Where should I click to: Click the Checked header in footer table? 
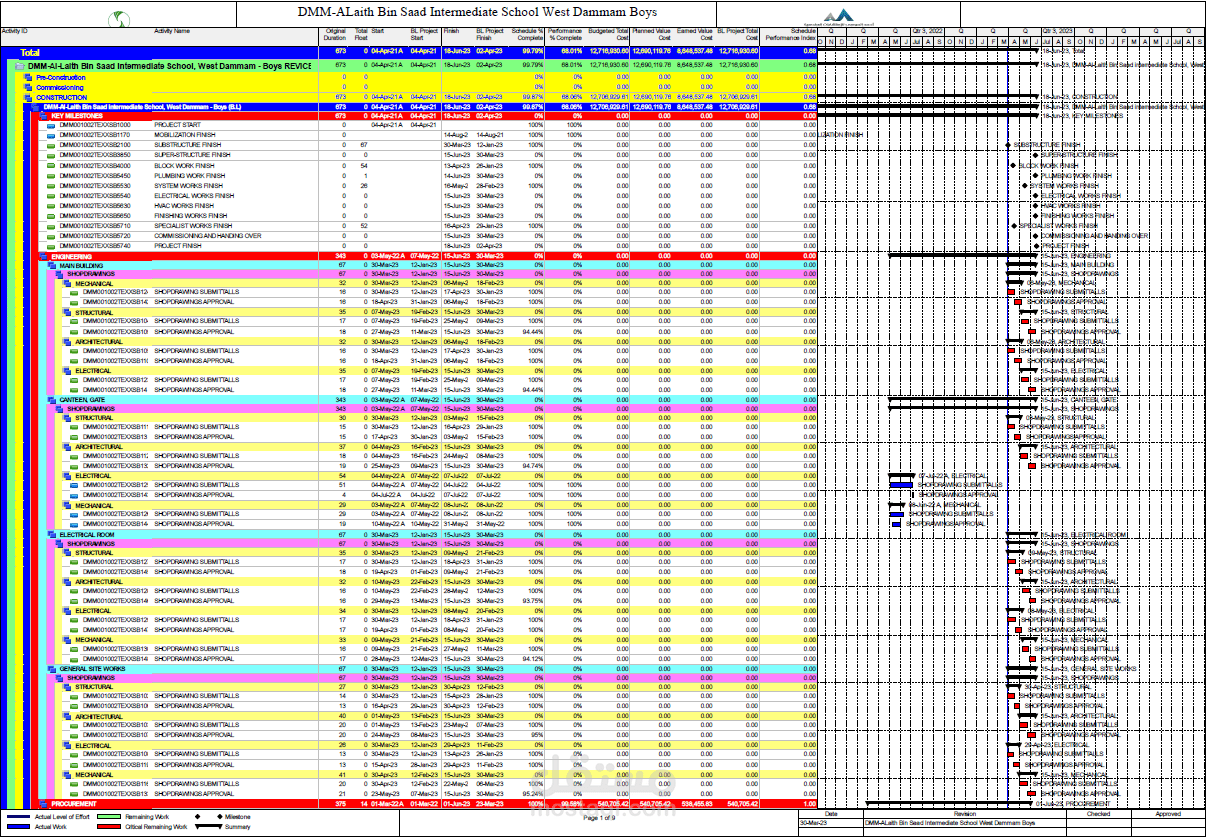1098,814
